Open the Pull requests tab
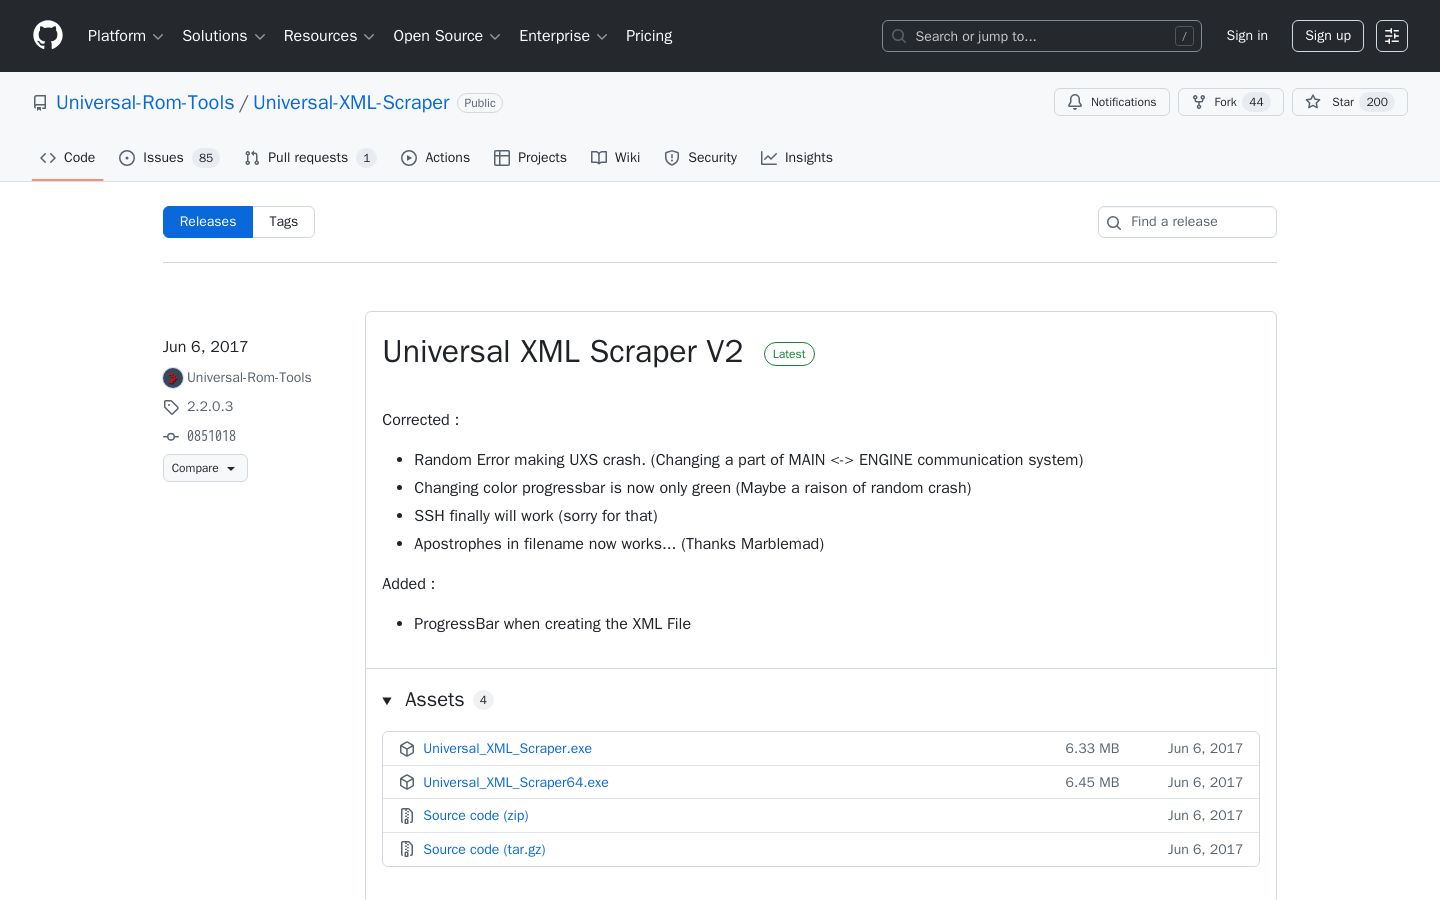The width and height of the screenshot is (1440, 900). [x=310, y=158]
